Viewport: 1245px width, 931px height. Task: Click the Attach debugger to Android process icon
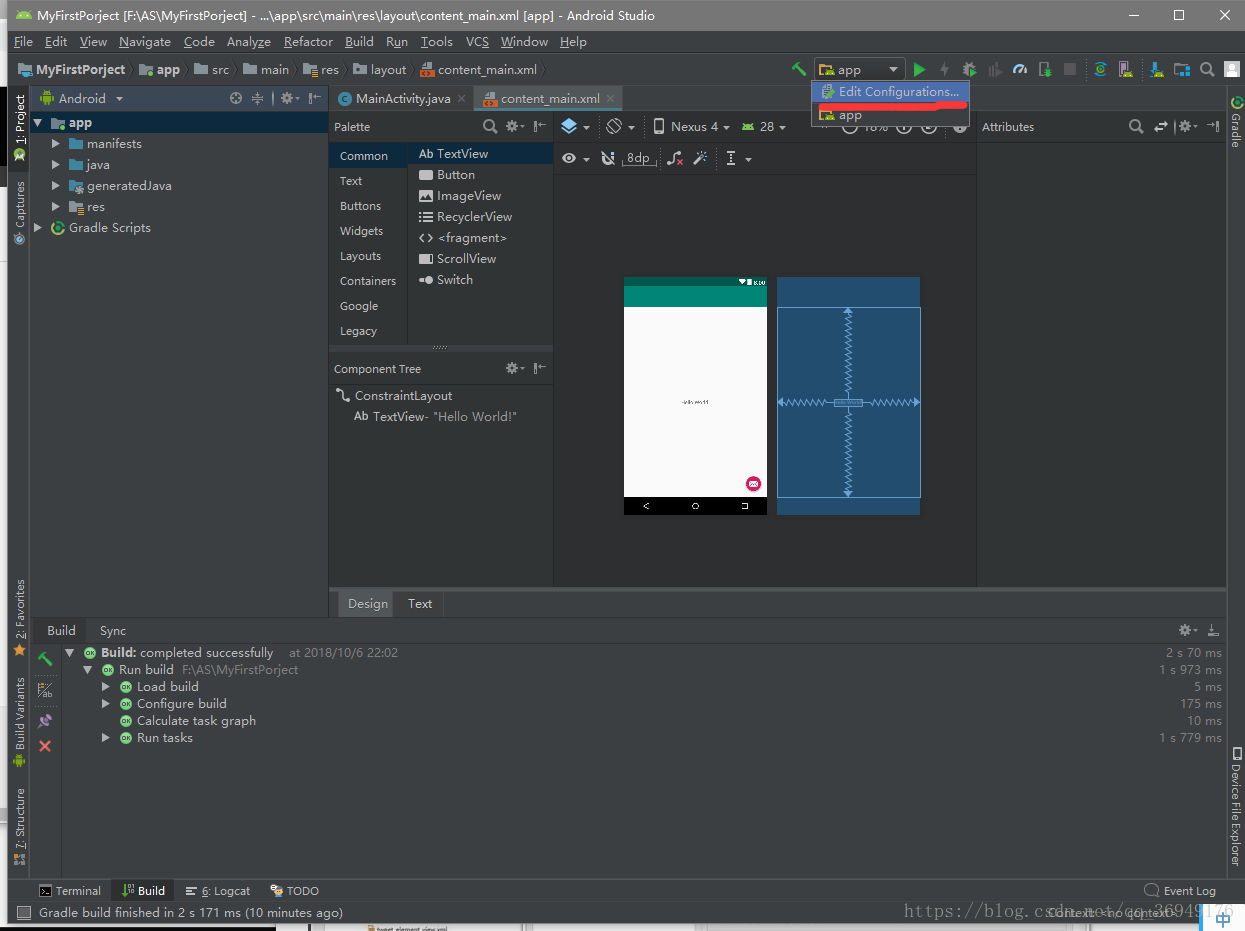1045,69
